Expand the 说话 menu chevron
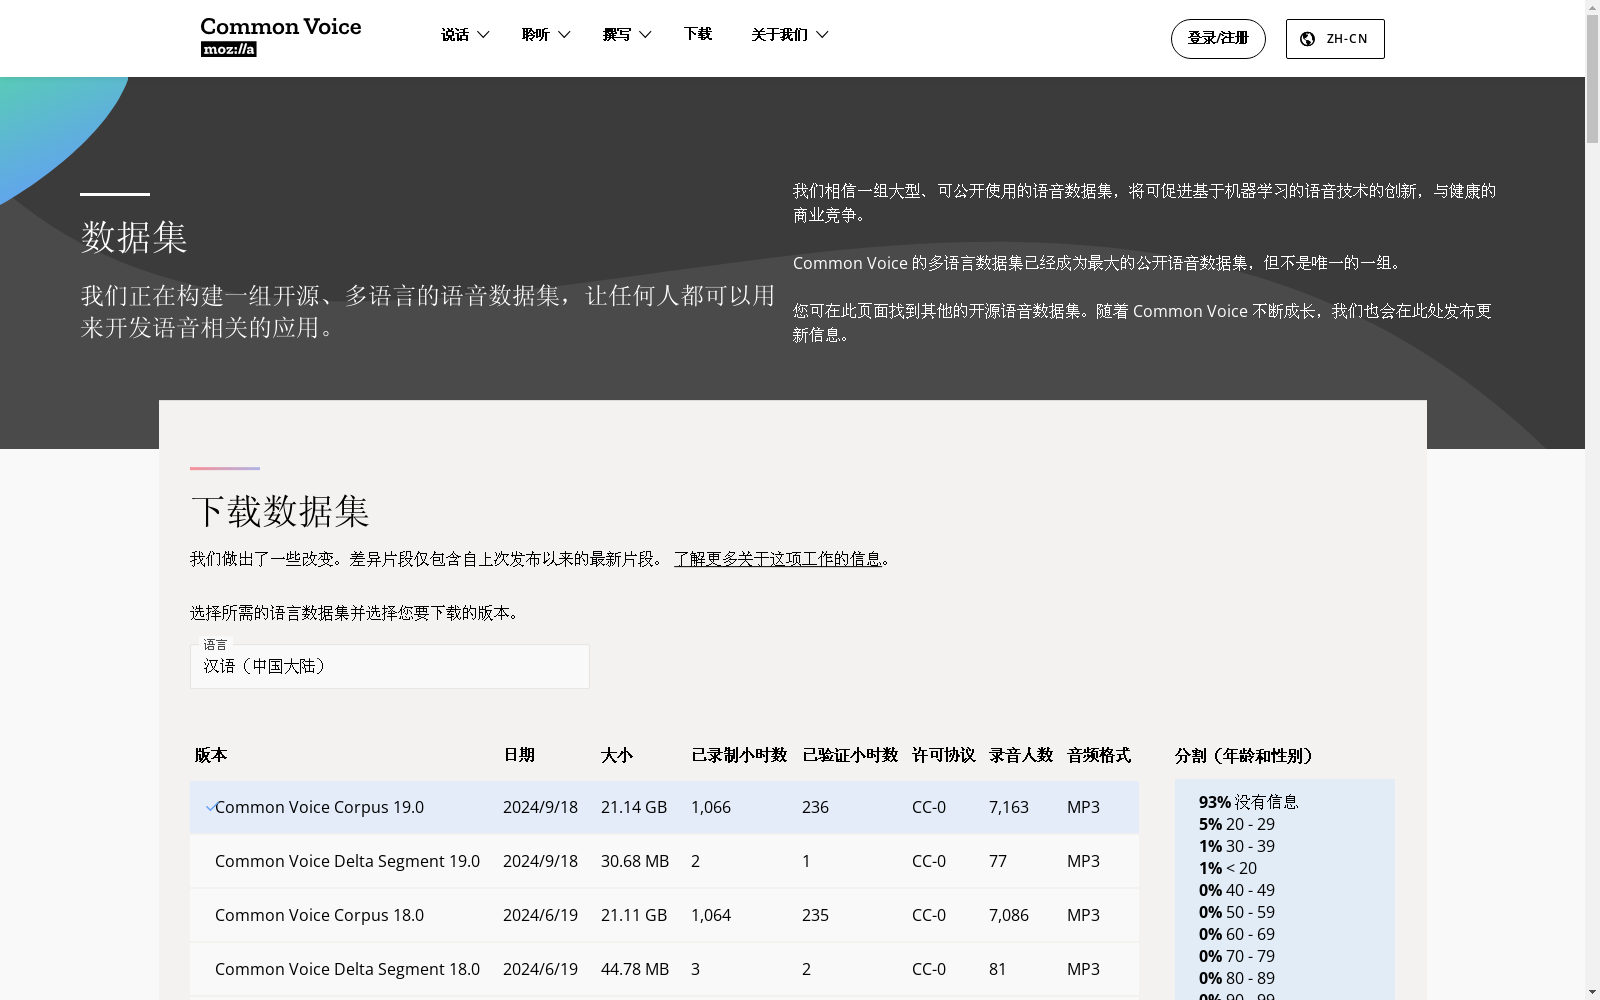 point(483,35)
